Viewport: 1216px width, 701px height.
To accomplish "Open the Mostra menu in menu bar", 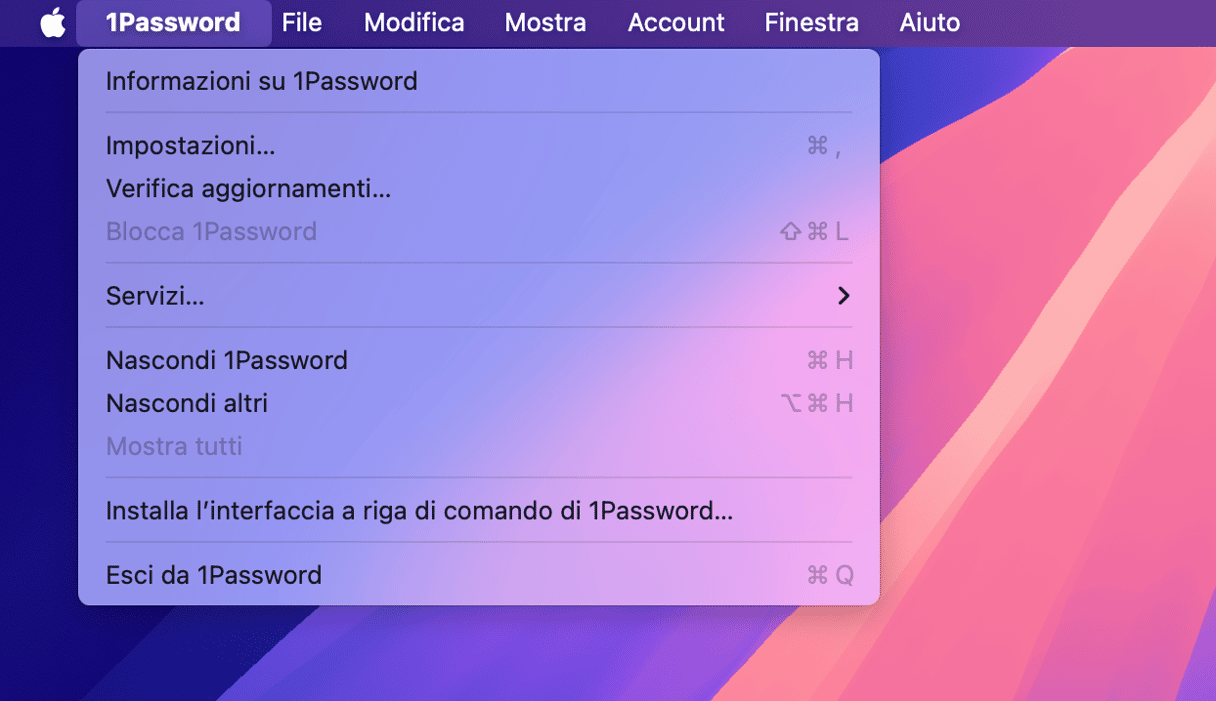I will pyautogui.click(x=545, y=22).
